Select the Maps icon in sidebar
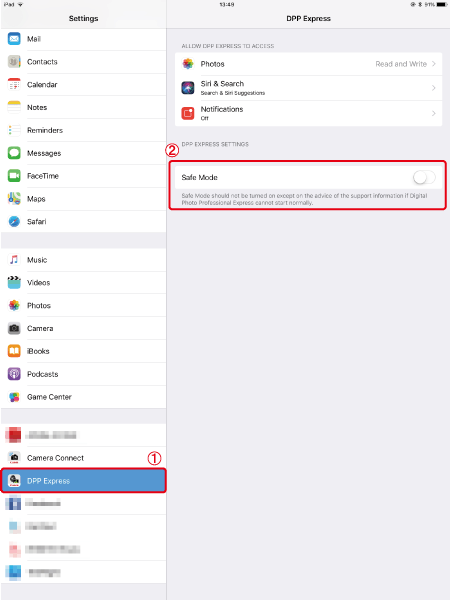The image size is (450, 600). (14, 199)
